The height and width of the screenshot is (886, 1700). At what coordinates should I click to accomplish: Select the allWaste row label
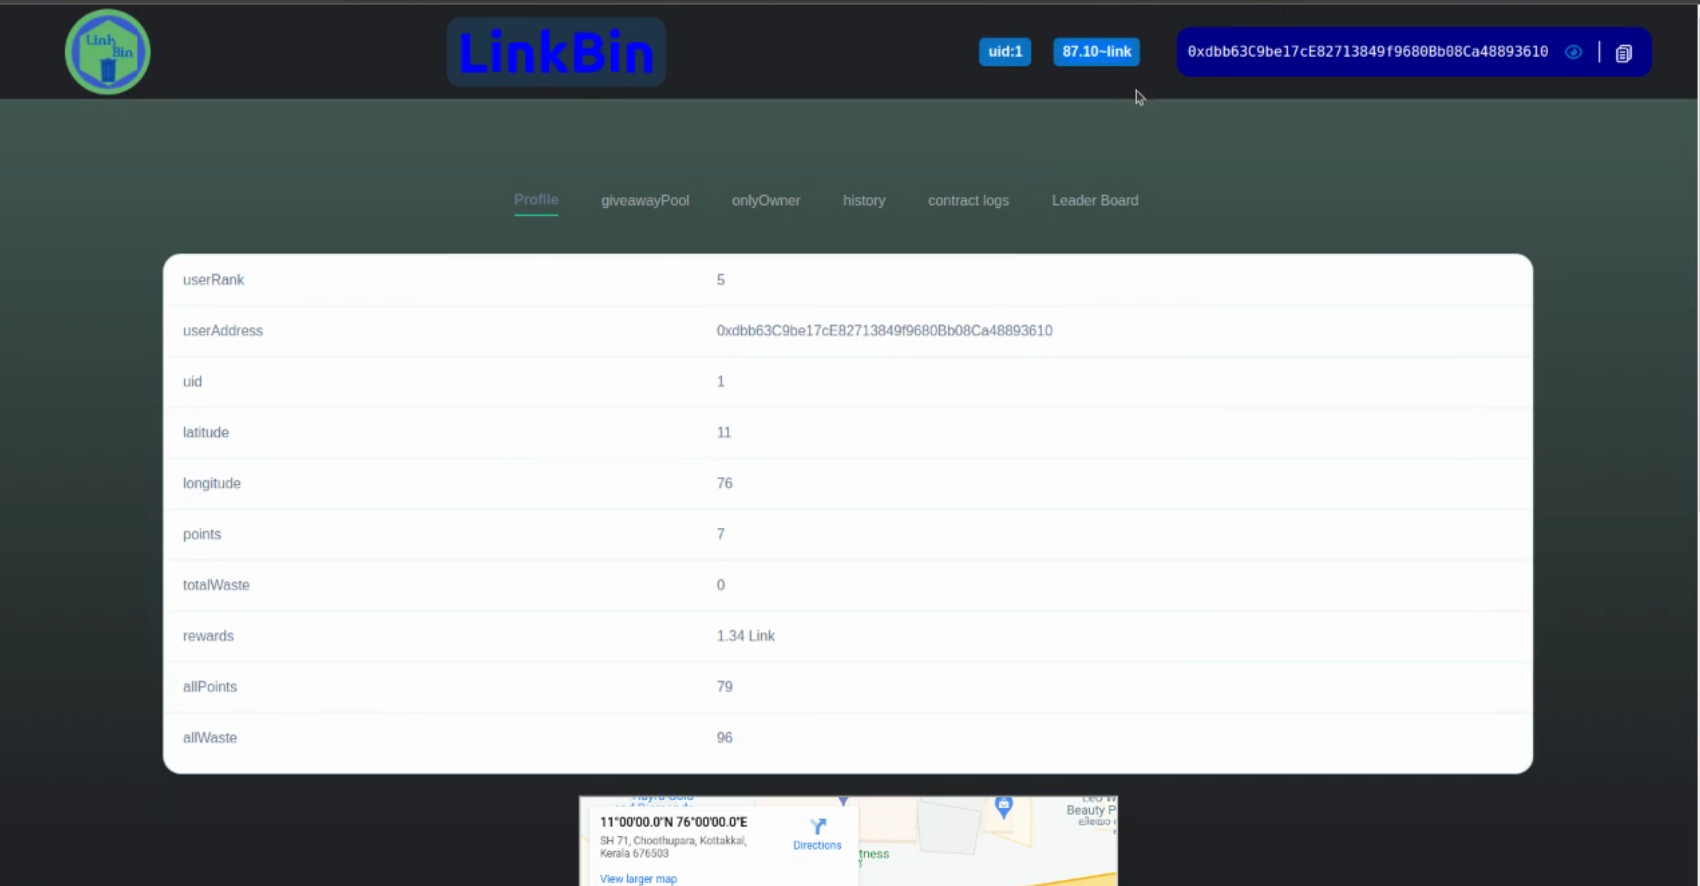coord(210,739)
